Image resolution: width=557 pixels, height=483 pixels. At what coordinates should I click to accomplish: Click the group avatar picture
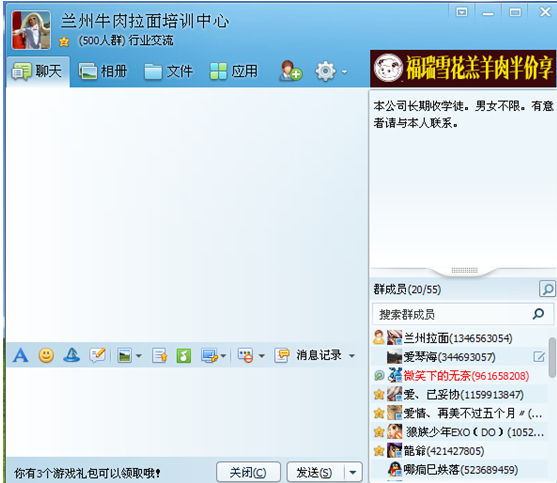click(31, 30)
